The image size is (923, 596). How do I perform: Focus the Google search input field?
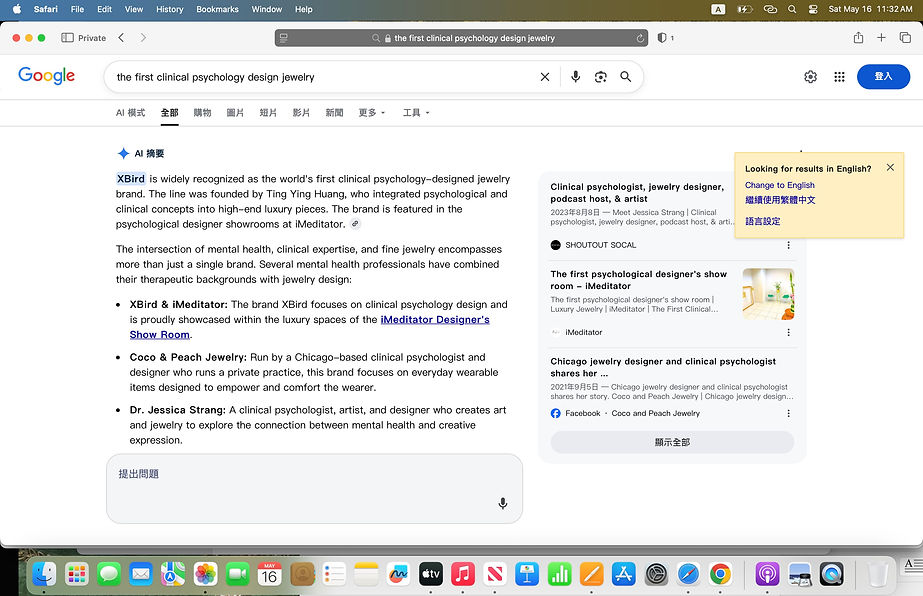pos(323,77)
